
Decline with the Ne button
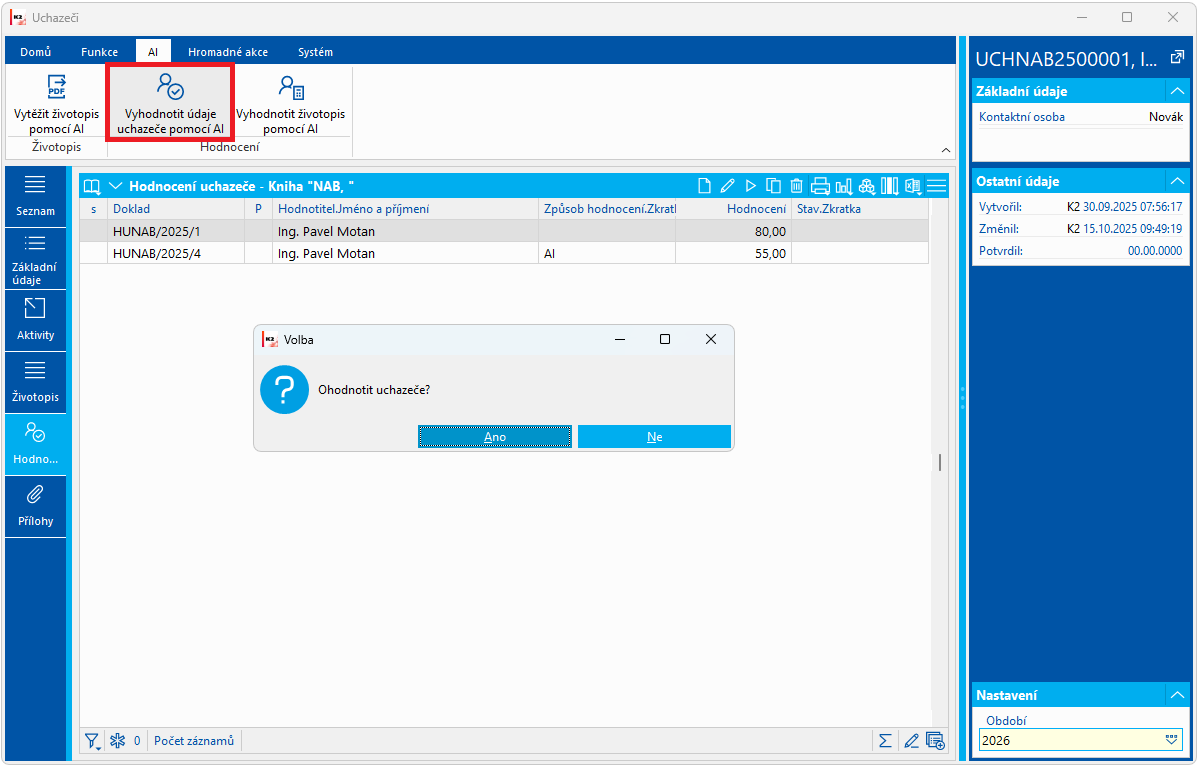click(x=655, y=437)
